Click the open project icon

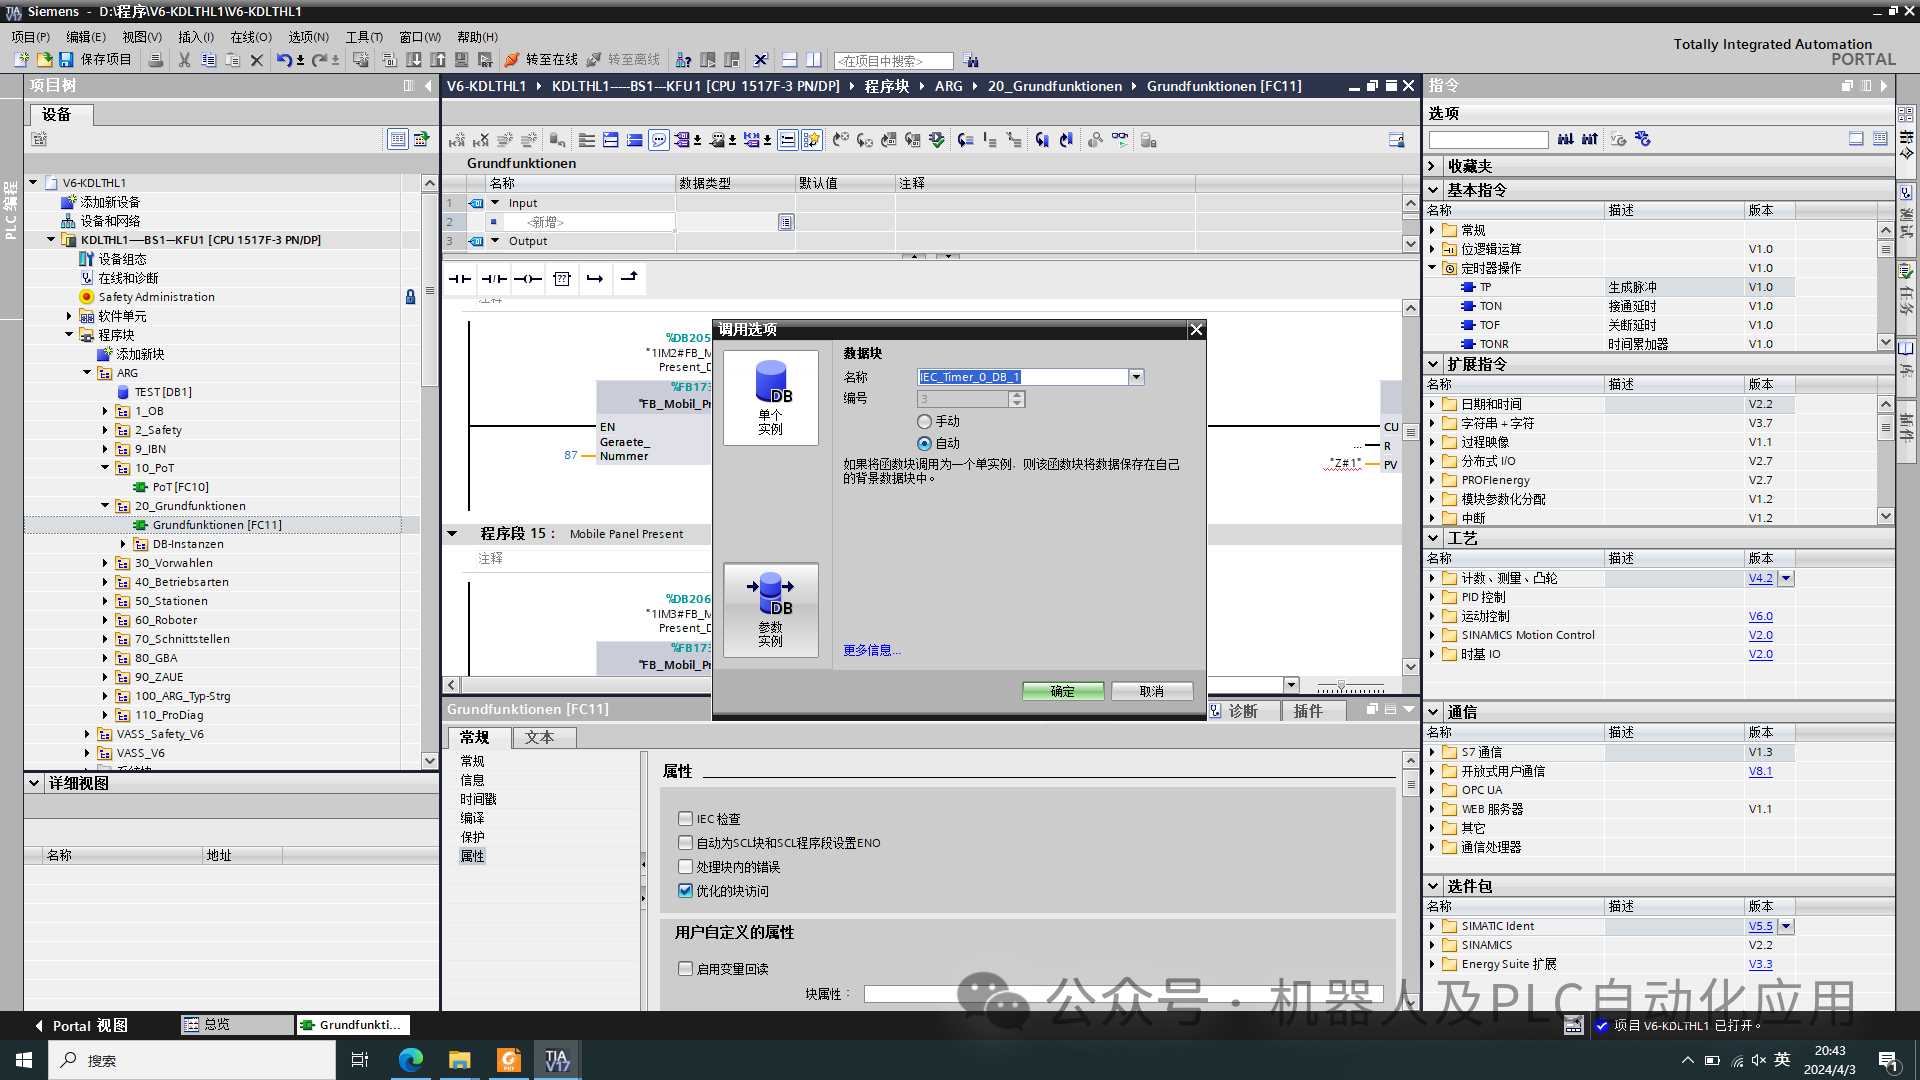(x=44, y=60)
